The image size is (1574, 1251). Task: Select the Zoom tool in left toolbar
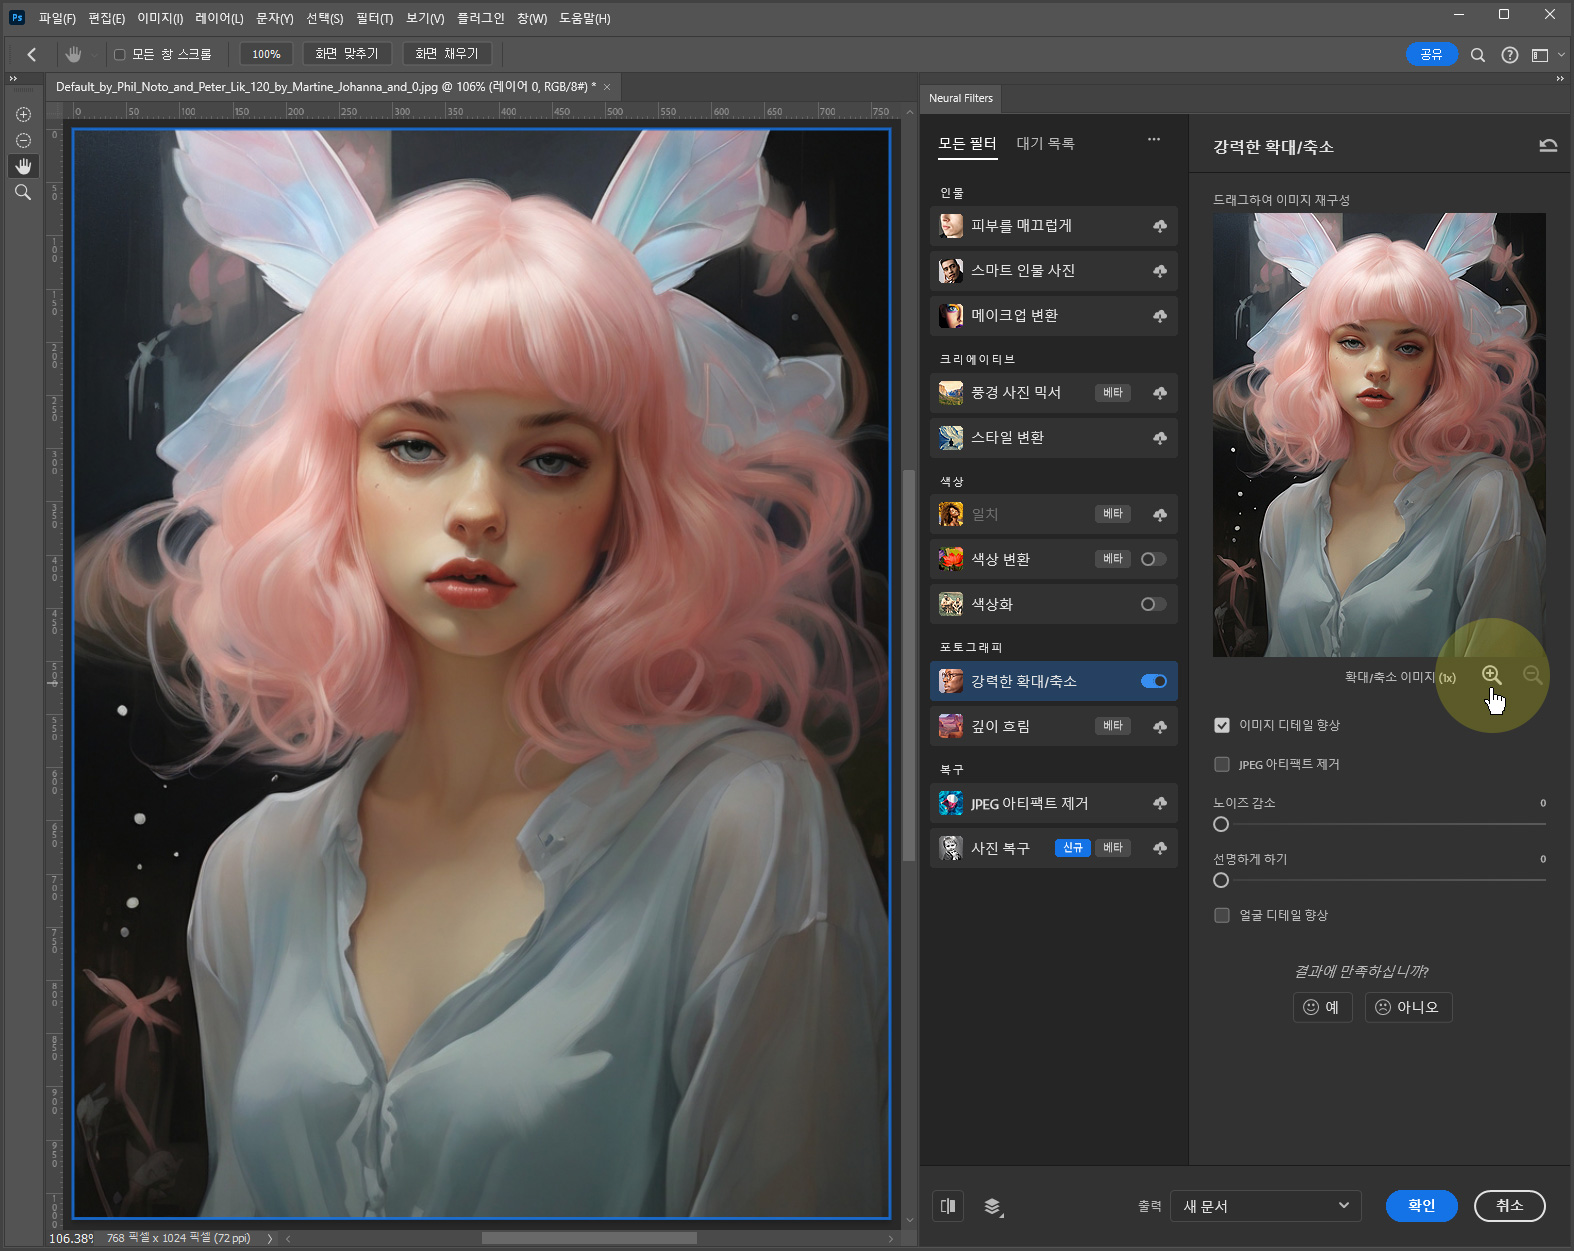point(23,192)
